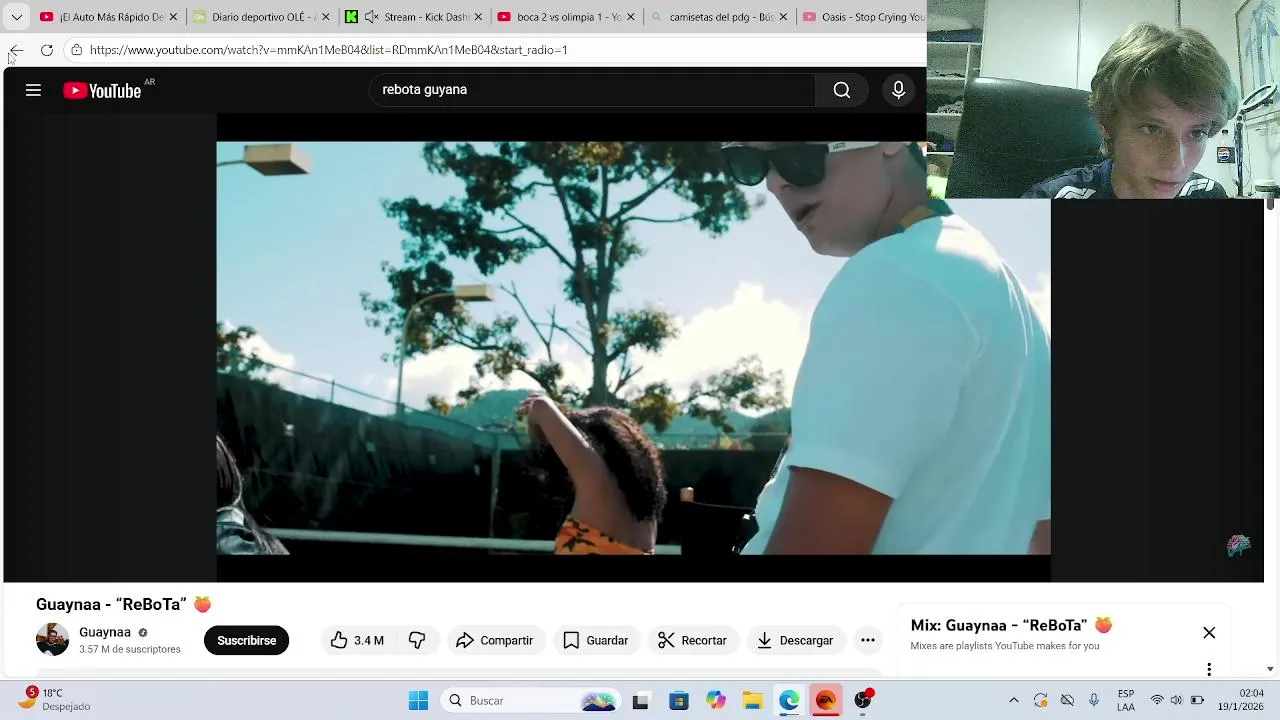Save the video with Guardar
The width and height of the screenshot is (1280, 720).
(x=595, y=640)
